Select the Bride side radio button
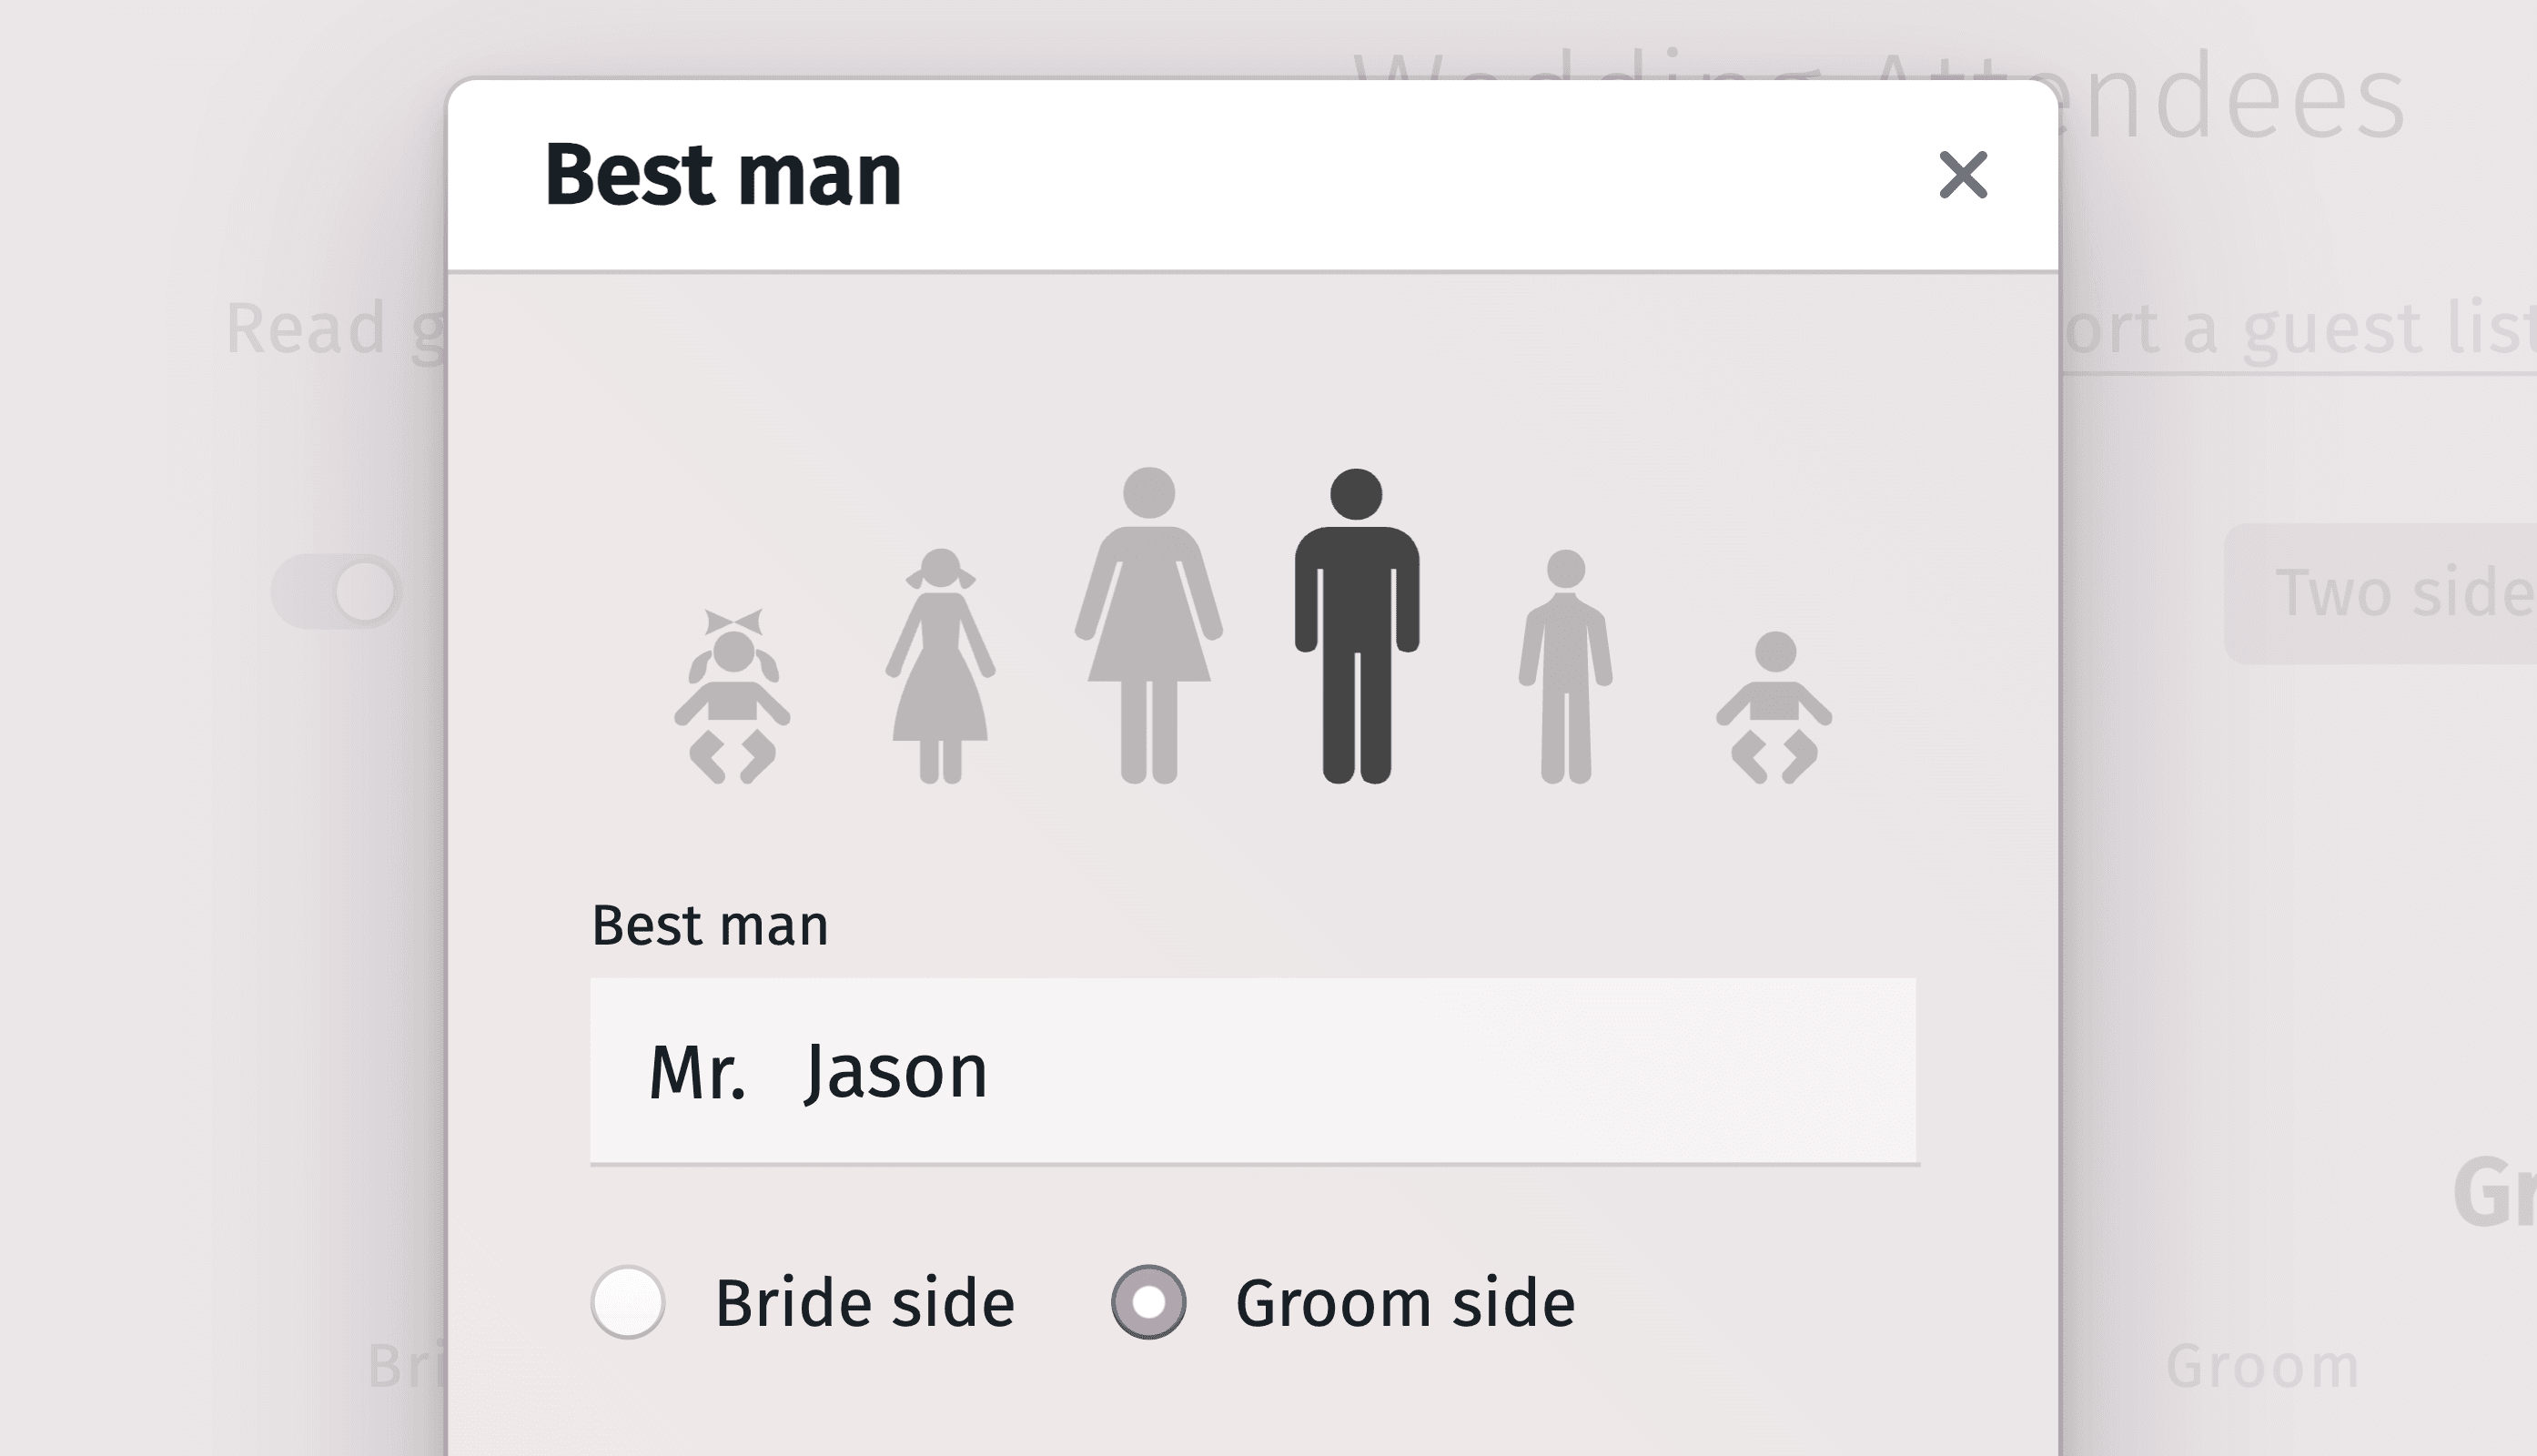Viewport: 2537px width, 1456px height. pyautogui.click(x=628, y=1302)
